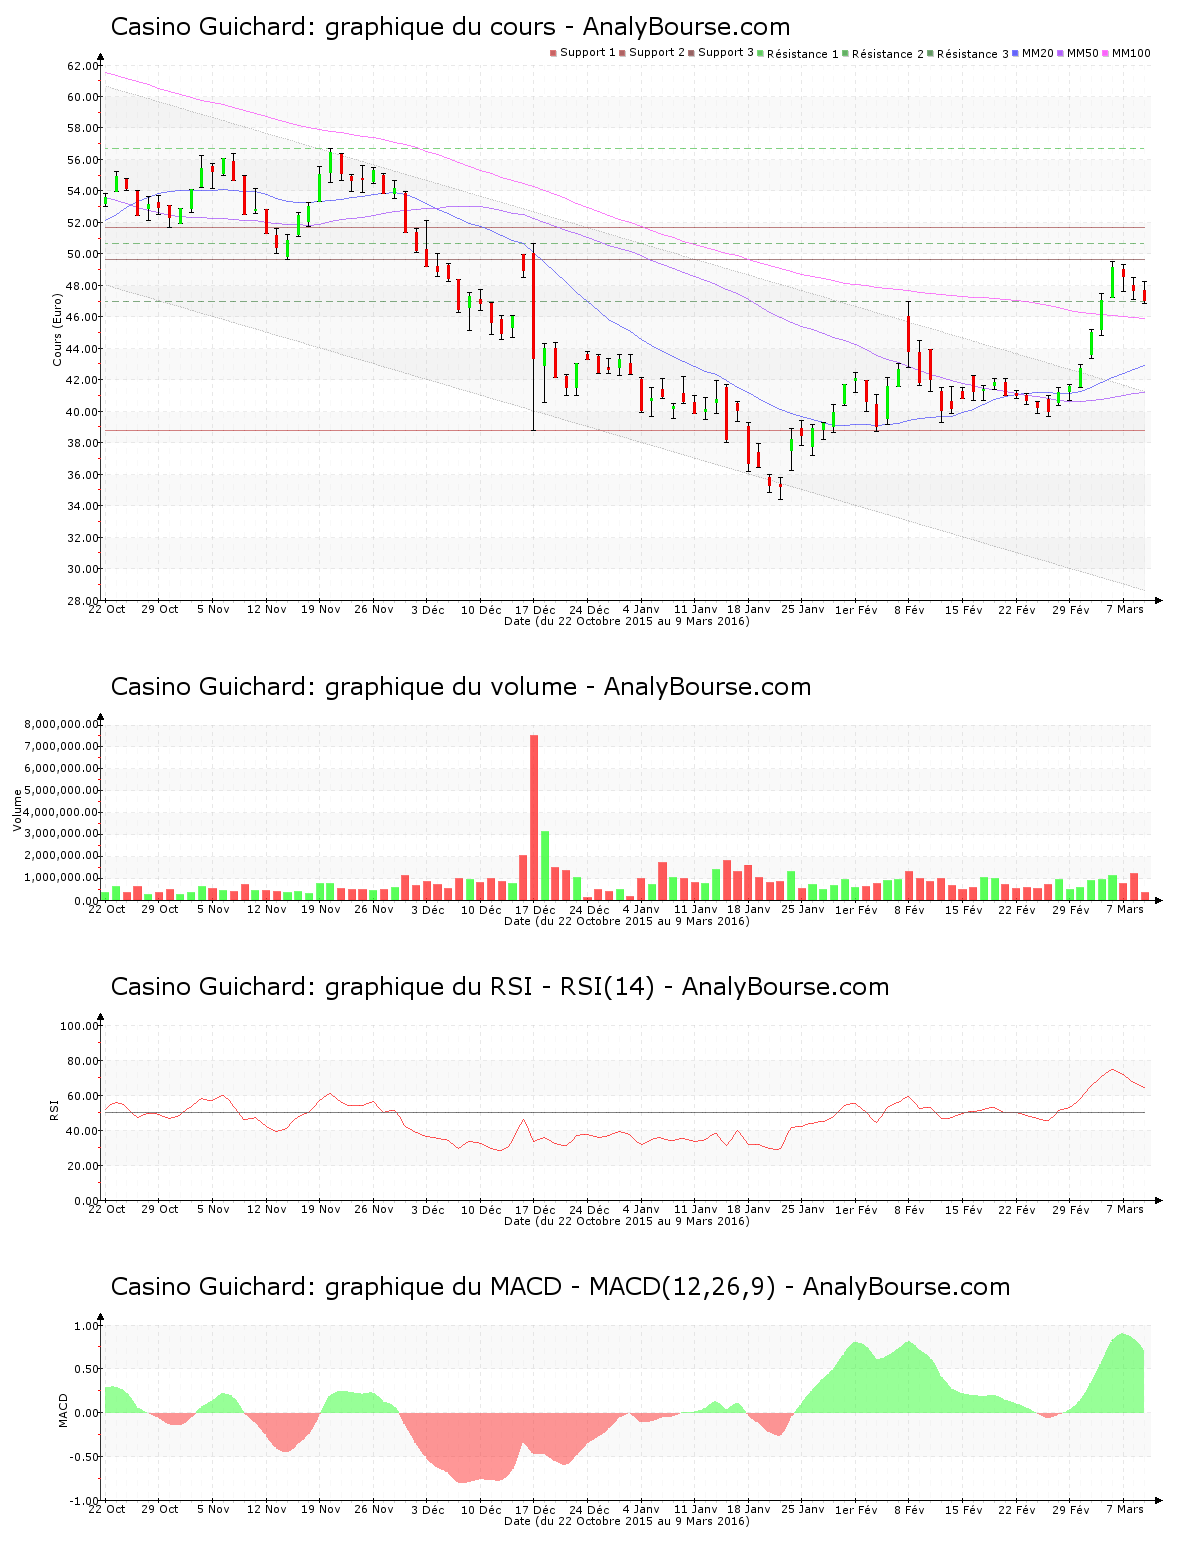Select the Support 2 legend label
1200x1550 pixels.
(657, 53)
